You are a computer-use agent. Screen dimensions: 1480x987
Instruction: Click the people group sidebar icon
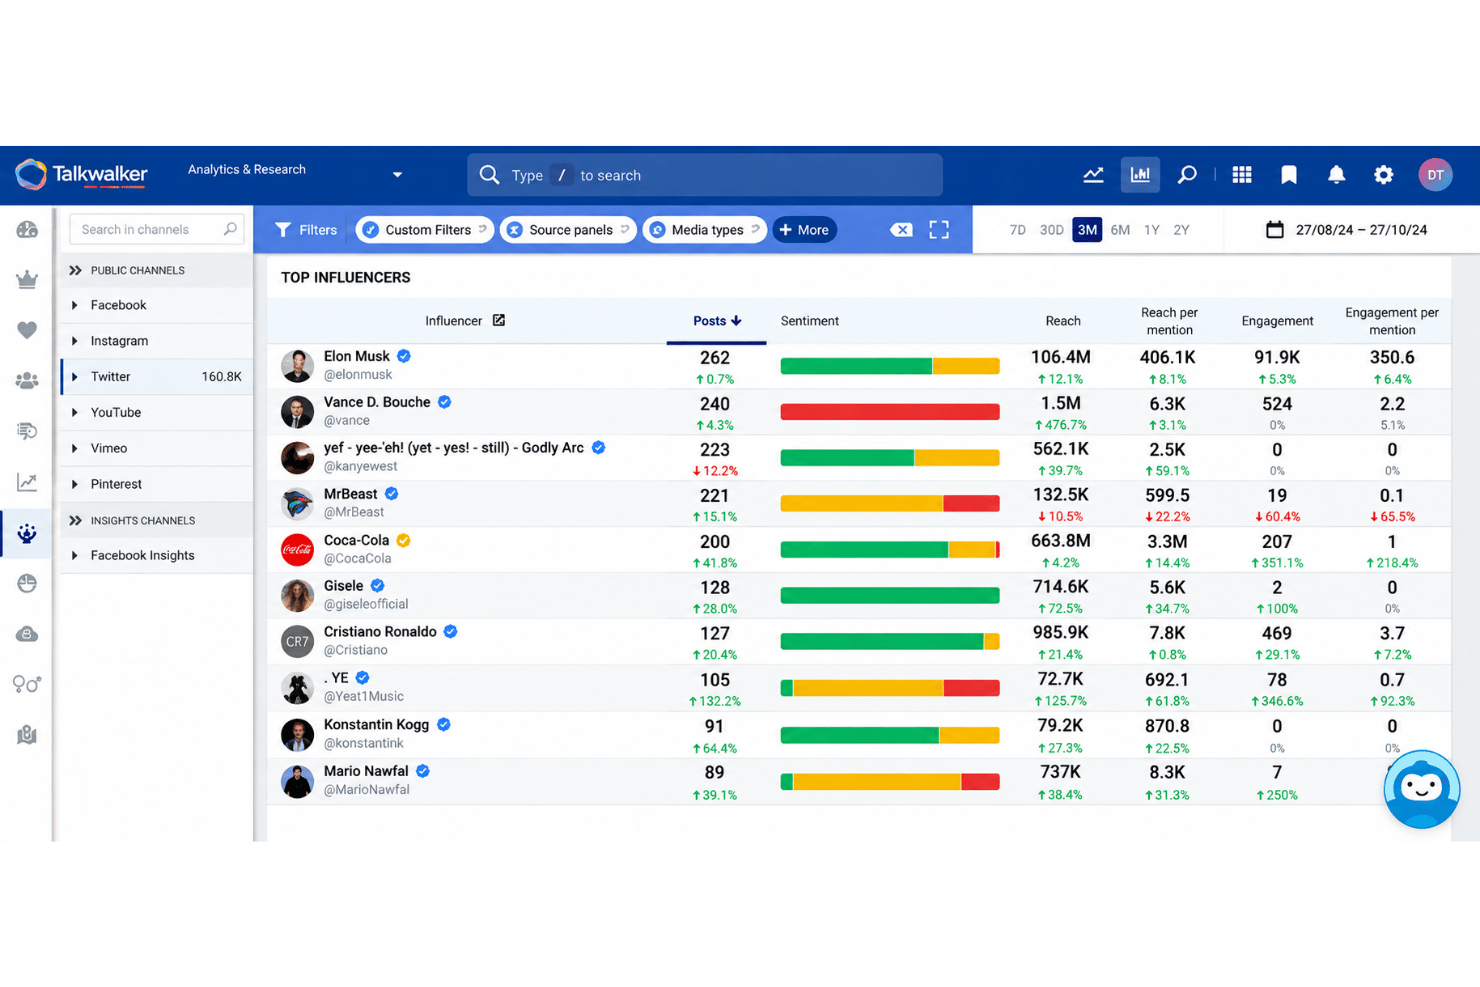pos(27,381)
